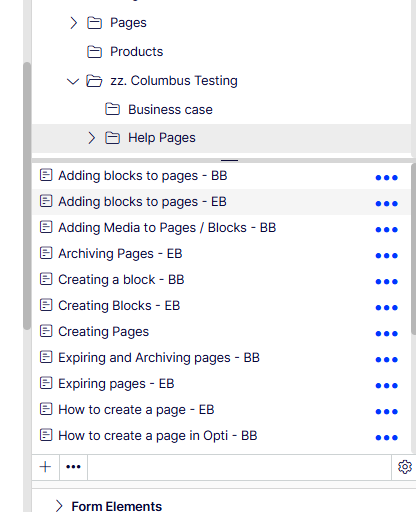
Task: Open options menu for Archiving Pages - EB
Action: pyautogui.click(x=387, y=256)
